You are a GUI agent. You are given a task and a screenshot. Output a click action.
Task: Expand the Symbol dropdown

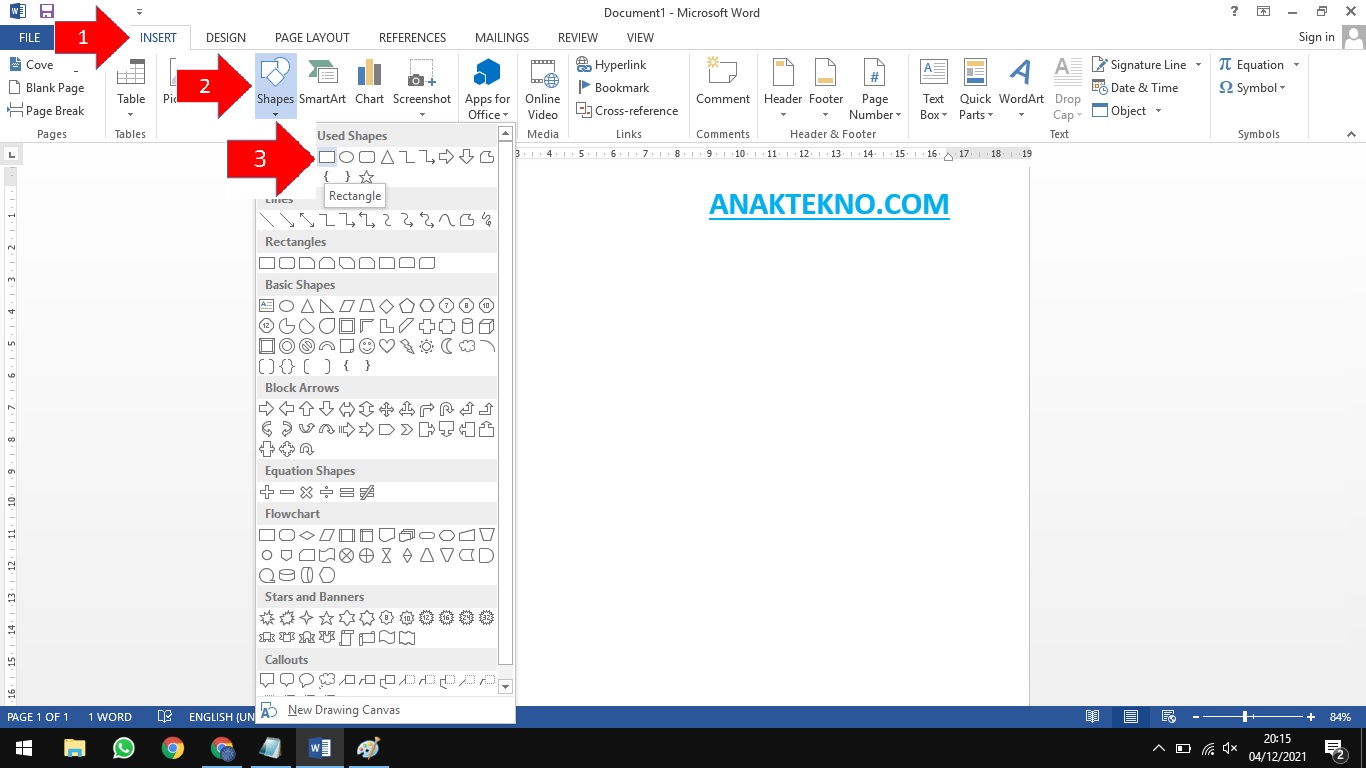[1252, 88]
